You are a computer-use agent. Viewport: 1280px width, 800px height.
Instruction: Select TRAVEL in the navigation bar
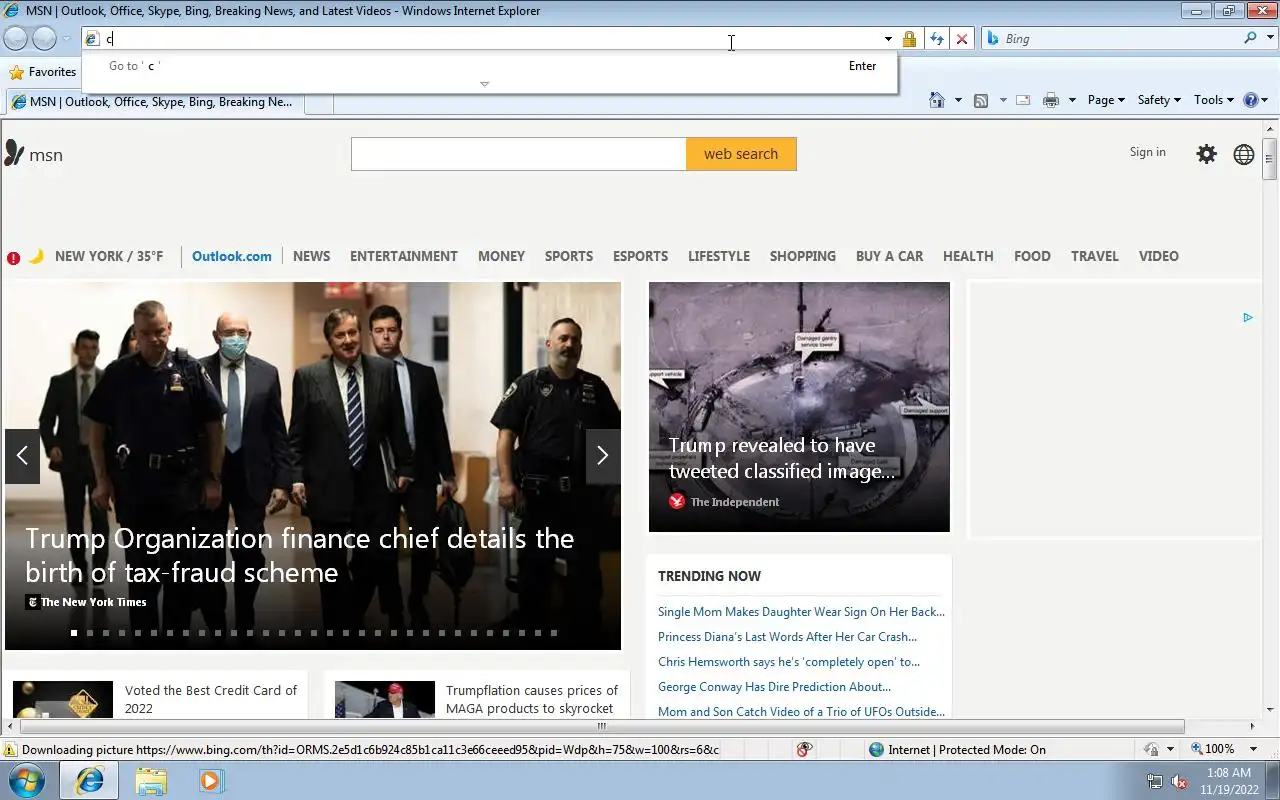point(1095,256)
